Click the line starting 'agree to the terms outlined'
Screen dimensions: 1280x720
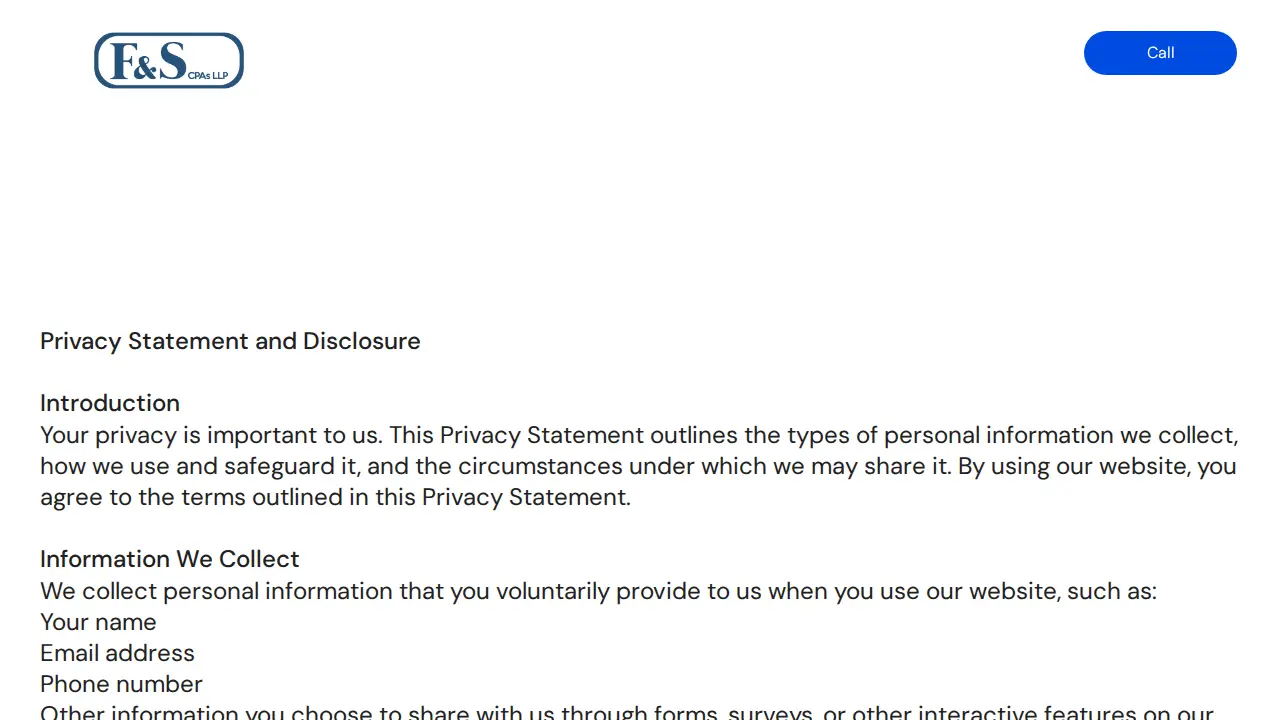pos(335,497)
